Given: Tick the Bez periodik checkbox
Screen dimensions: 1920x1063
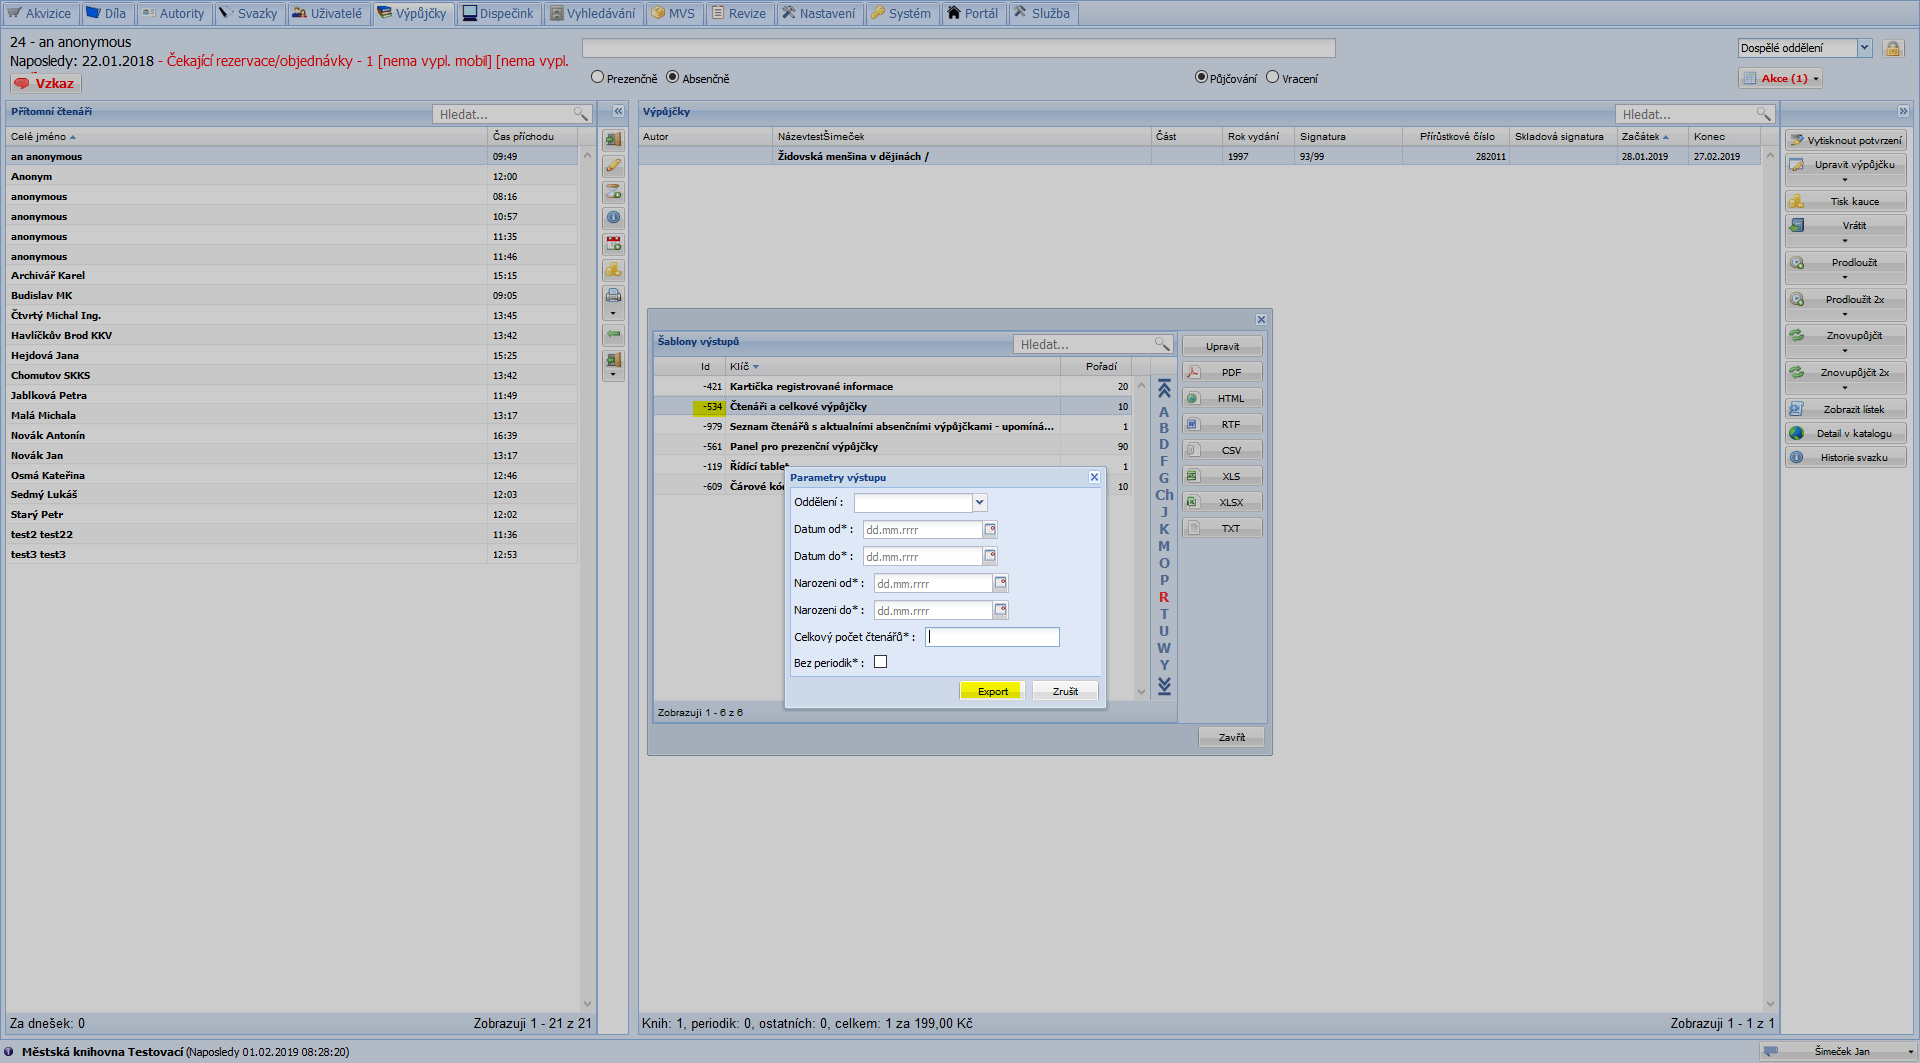Looking at the screenshot, I should 880,662.
